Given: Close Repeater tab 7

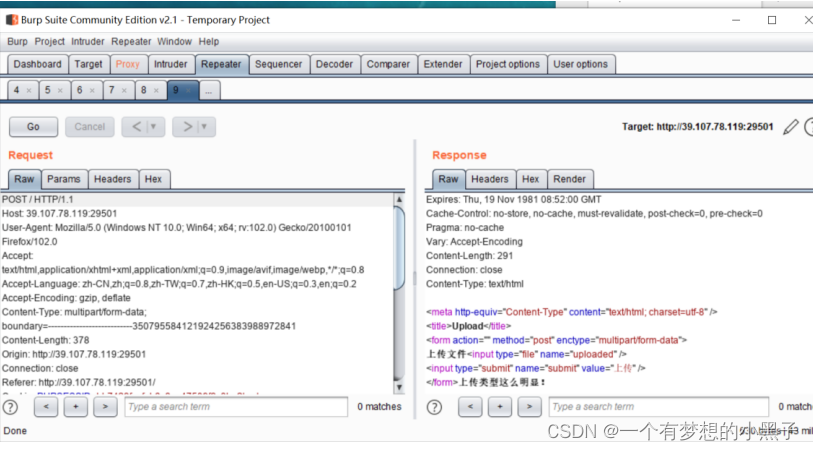Looking at the screenshot, I should 124,91.
